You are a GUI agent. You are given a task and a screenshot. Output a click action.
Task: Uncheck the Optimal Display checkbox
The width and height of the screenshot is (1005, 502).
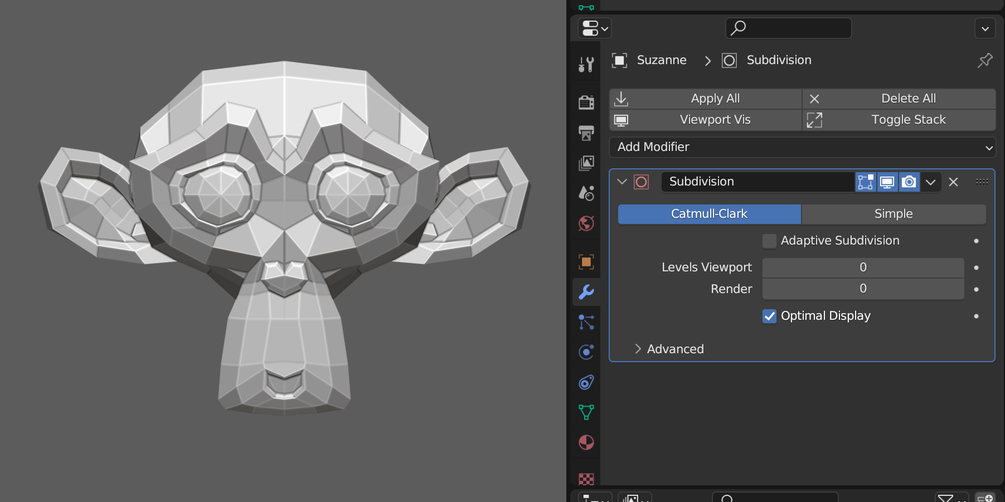[x=769, y=316]
